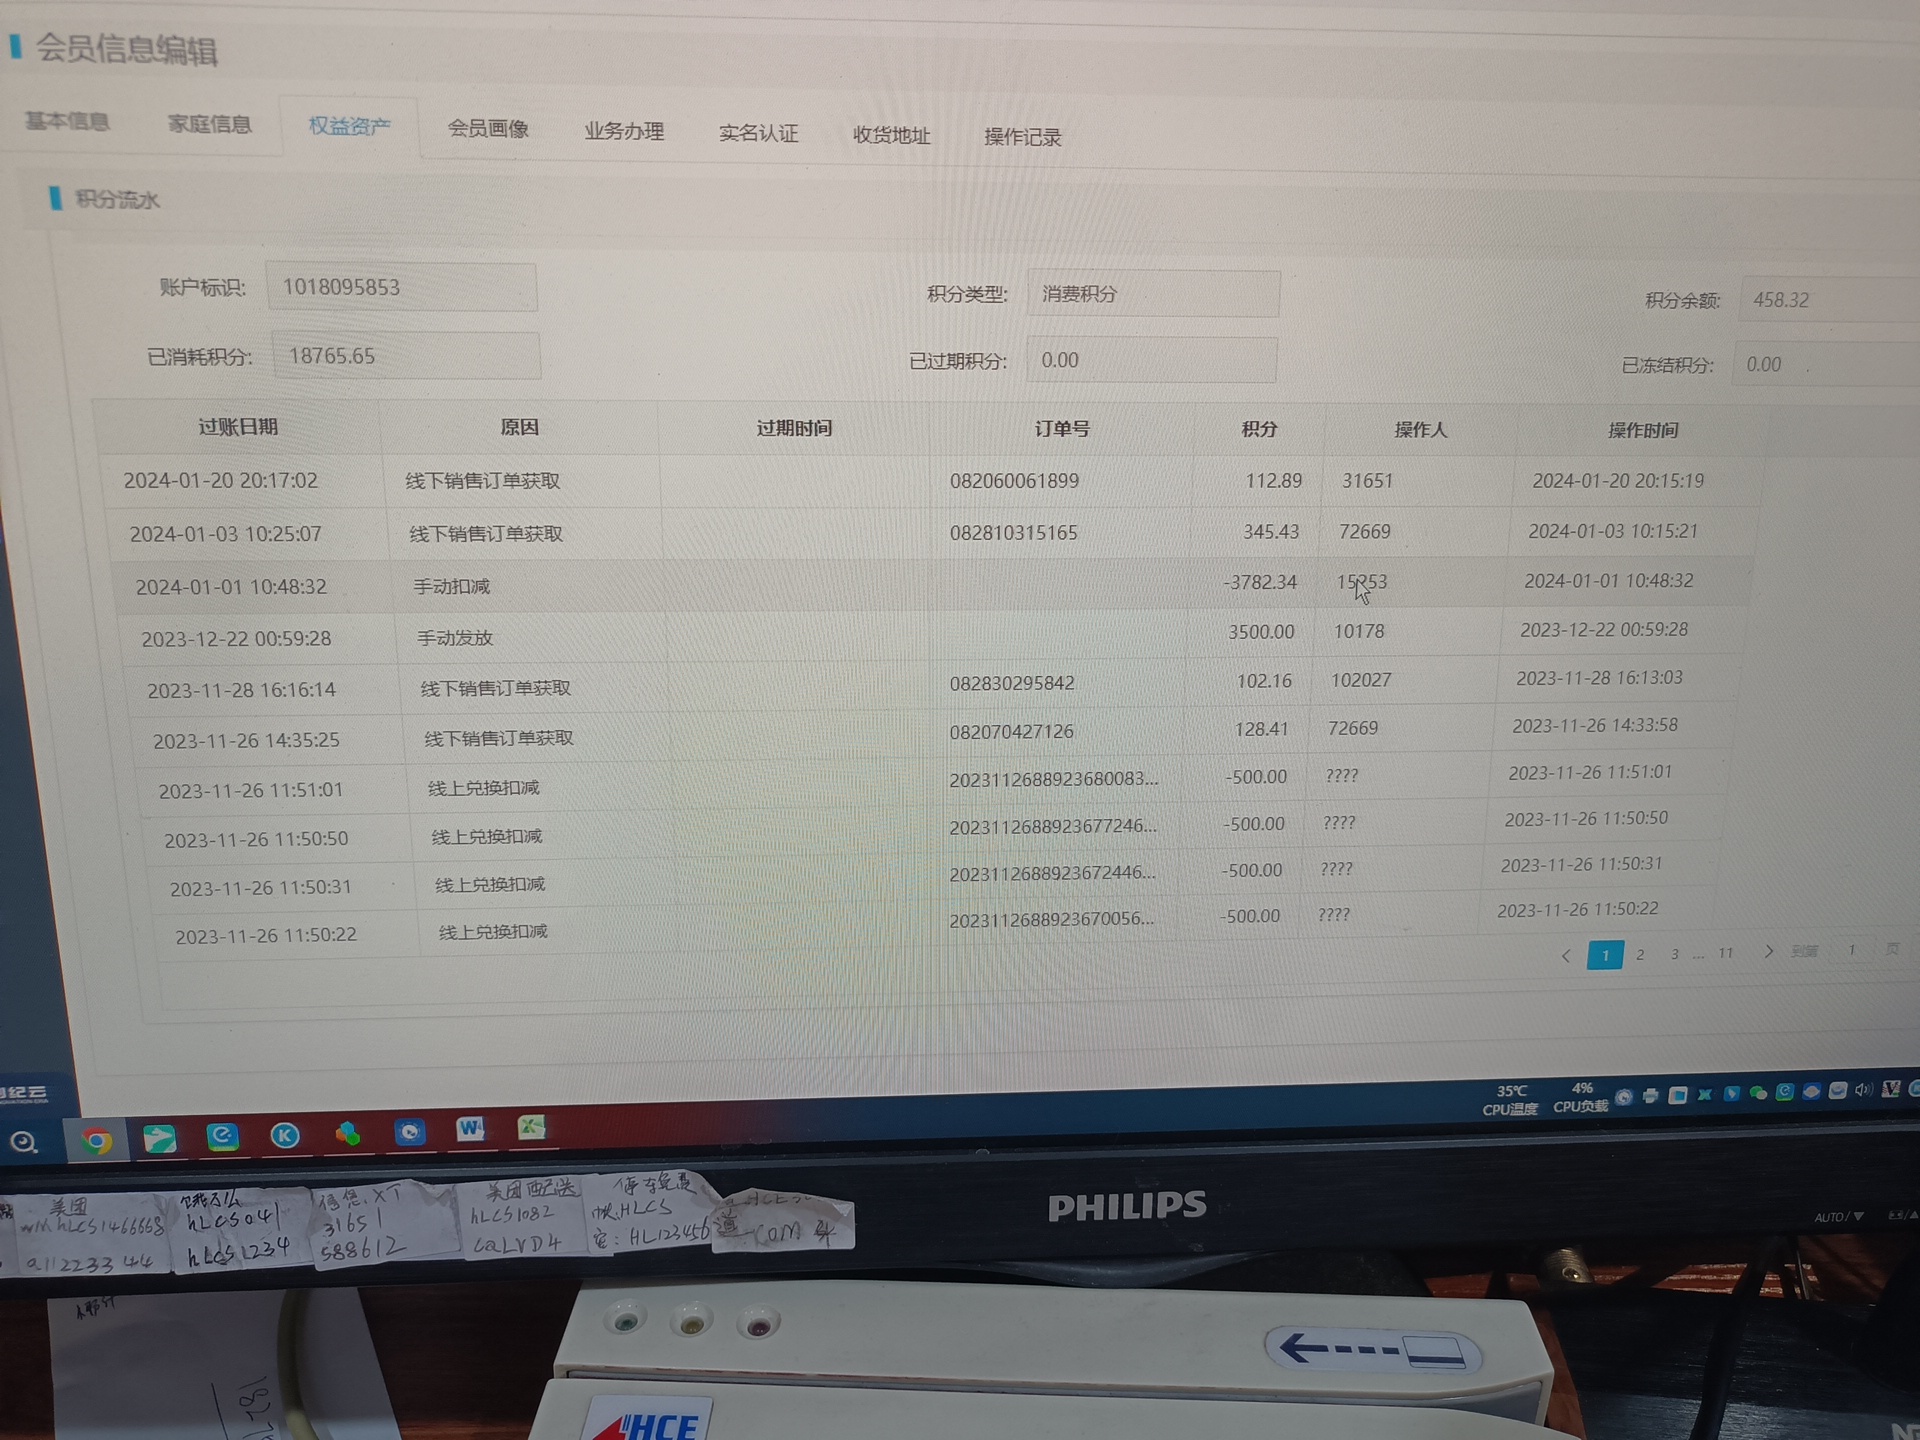Click order number 082060061899
The height and width of the screenshot is (1440, 1920).
pyautogui.click(x=1014, y=481)
